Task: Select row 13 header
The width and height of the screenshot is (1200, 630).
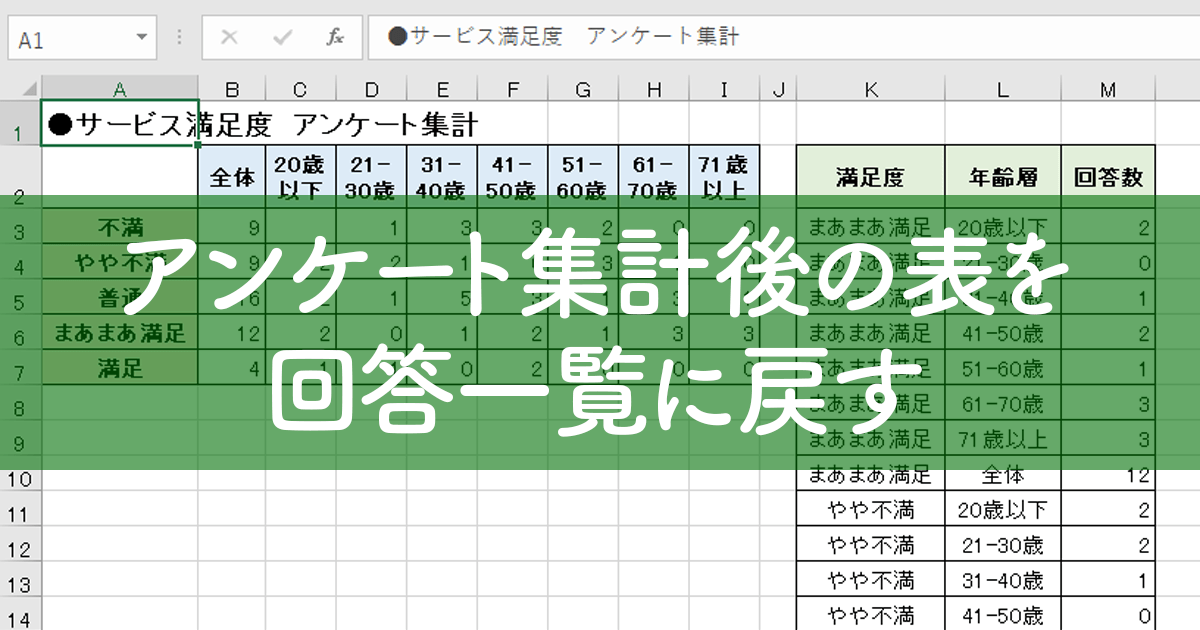Action: pyautogui.click(x=20, y=581)
